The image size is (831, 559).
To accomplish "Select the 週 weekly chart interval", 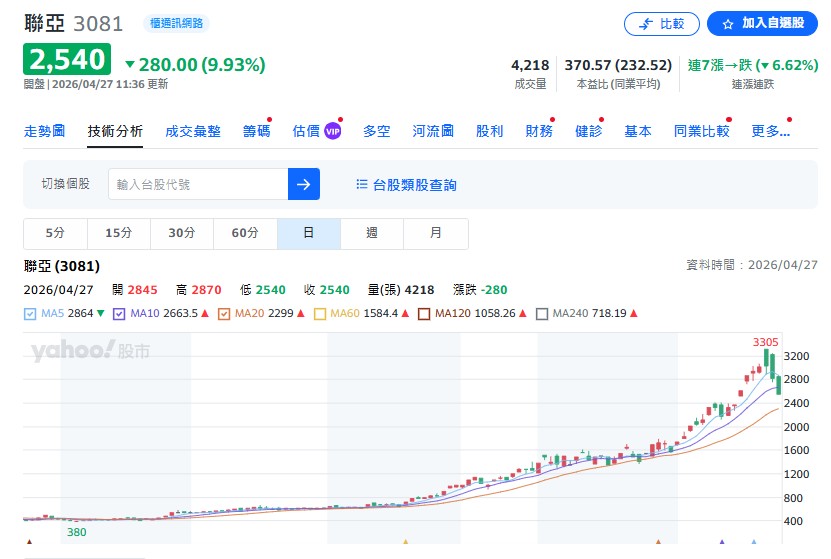I will 371,233.
